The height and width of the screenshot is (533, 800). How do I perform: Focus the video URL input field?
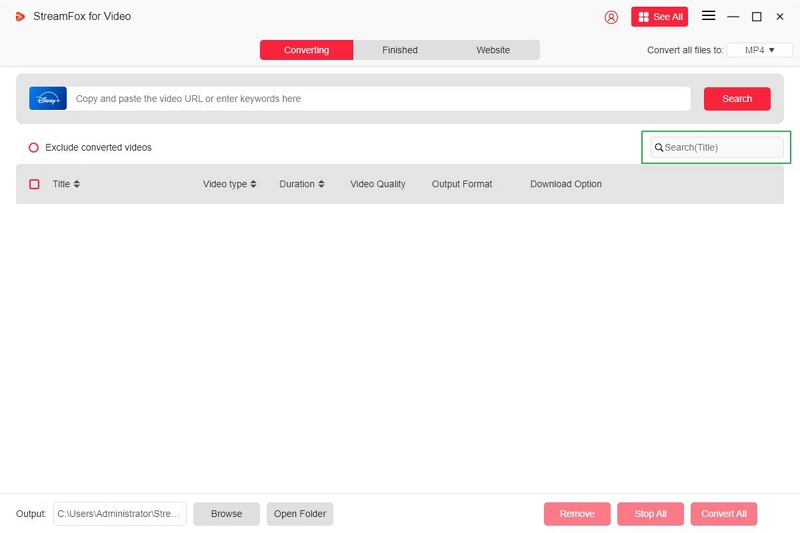(x=380, y=99)
